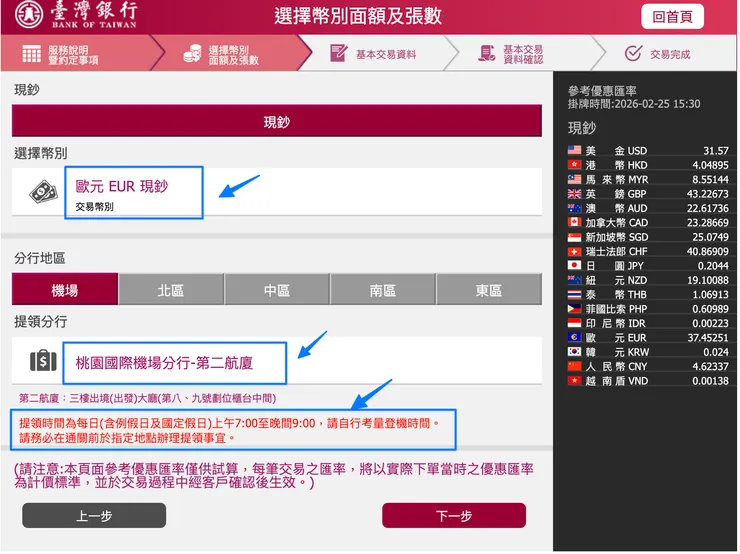The width and height of the screenshot is (740, 554).
Task: Click the Swiss flag by CHF
Action: [x=574, y=251]
